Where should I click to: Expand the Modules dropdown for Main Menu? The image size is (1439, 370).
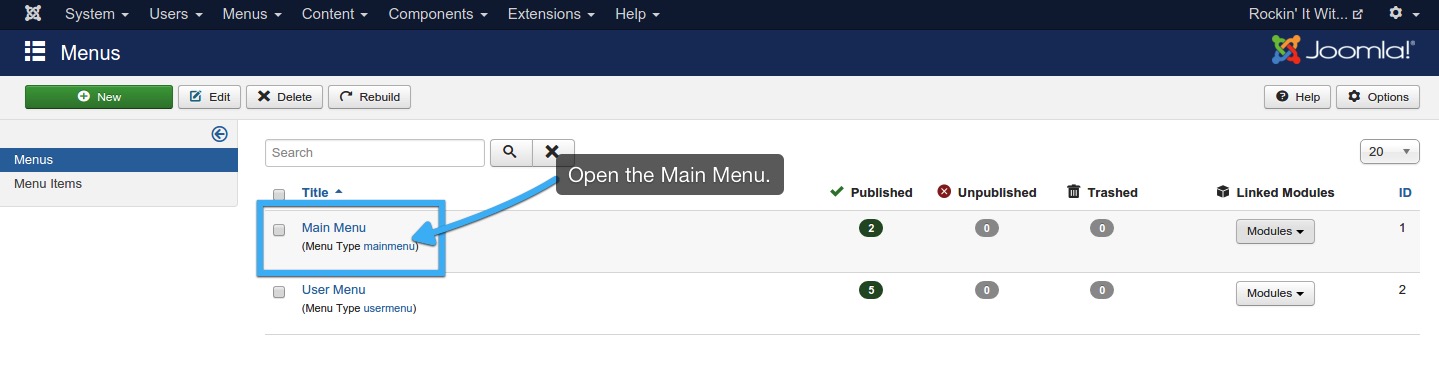(1275, 231)
